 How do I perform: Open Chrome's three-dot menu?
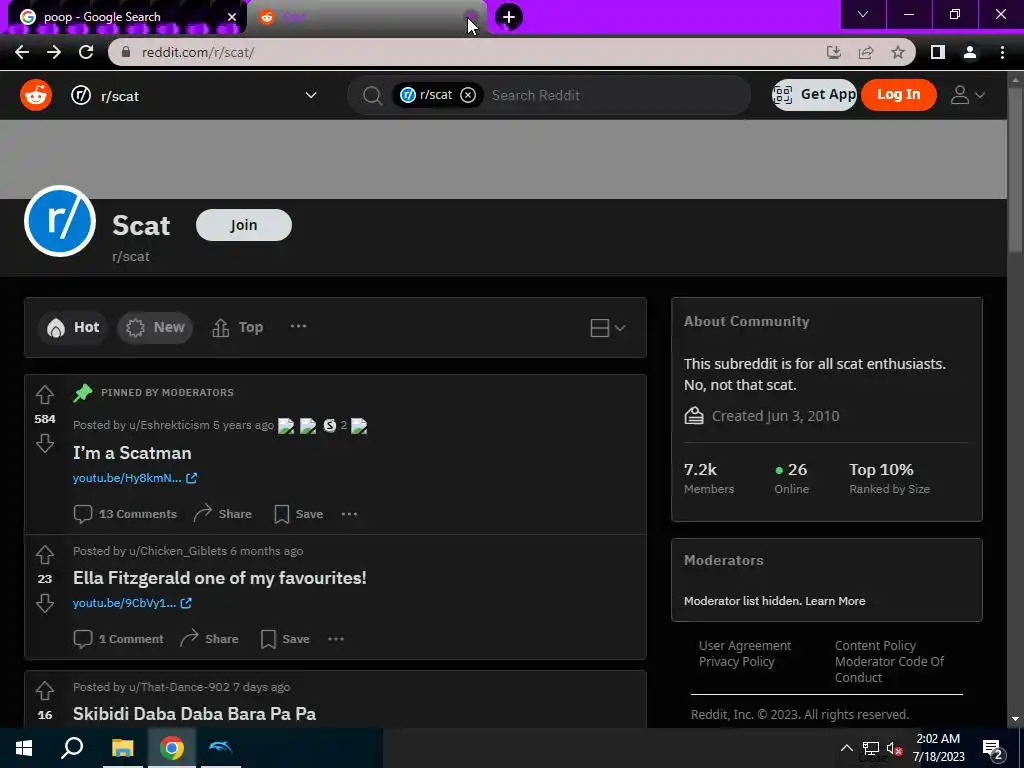[1002, 52]
